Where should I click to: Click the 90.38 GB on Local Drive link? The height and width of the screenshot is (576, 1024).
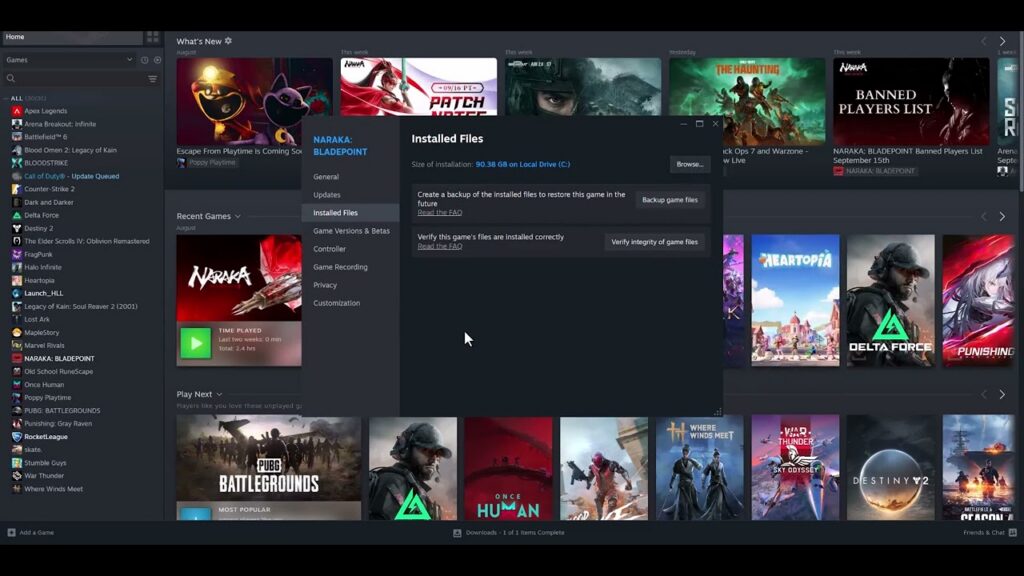[522, 165]
